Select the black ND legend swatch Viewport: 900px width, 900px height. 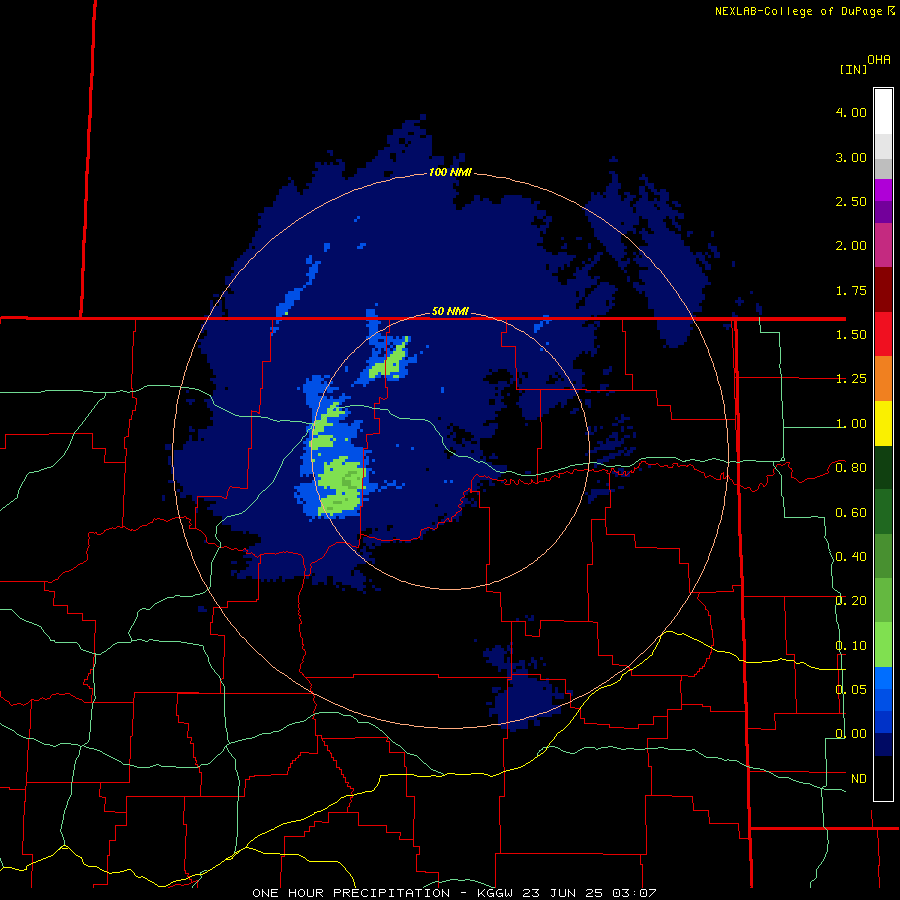tap(883, 778)
